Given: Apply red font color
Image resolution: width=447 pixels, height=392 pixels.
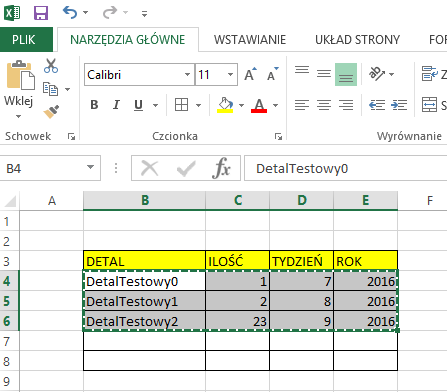Looking at the screenshot, I should click(259, 105).
